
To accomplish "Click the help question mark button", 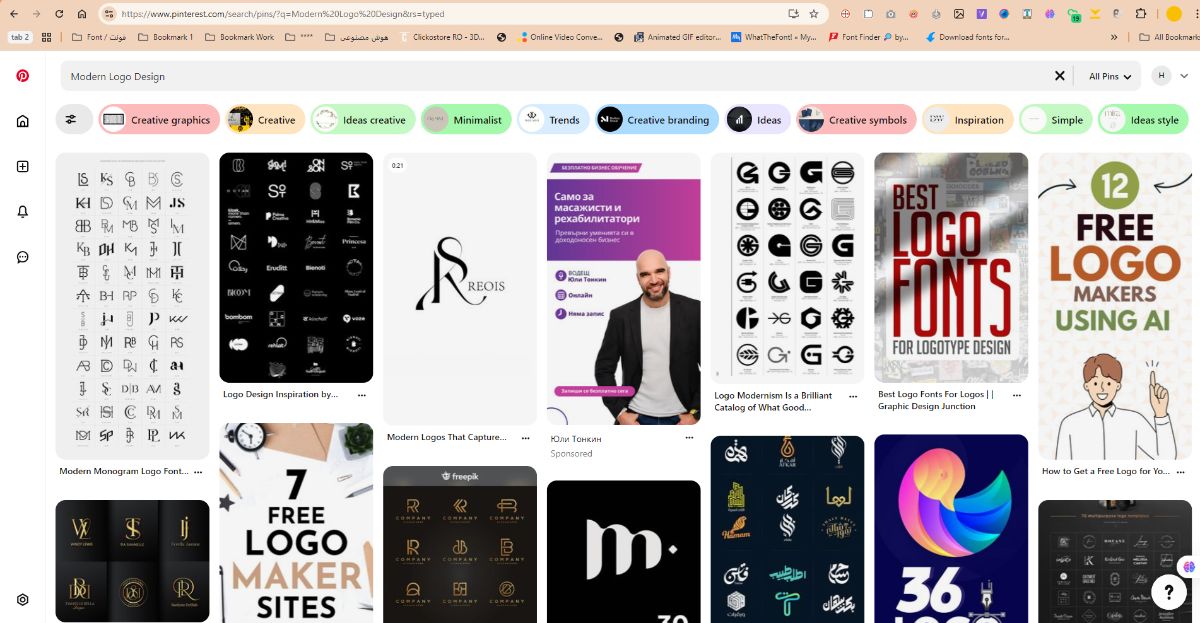I will click(1168, 589).
